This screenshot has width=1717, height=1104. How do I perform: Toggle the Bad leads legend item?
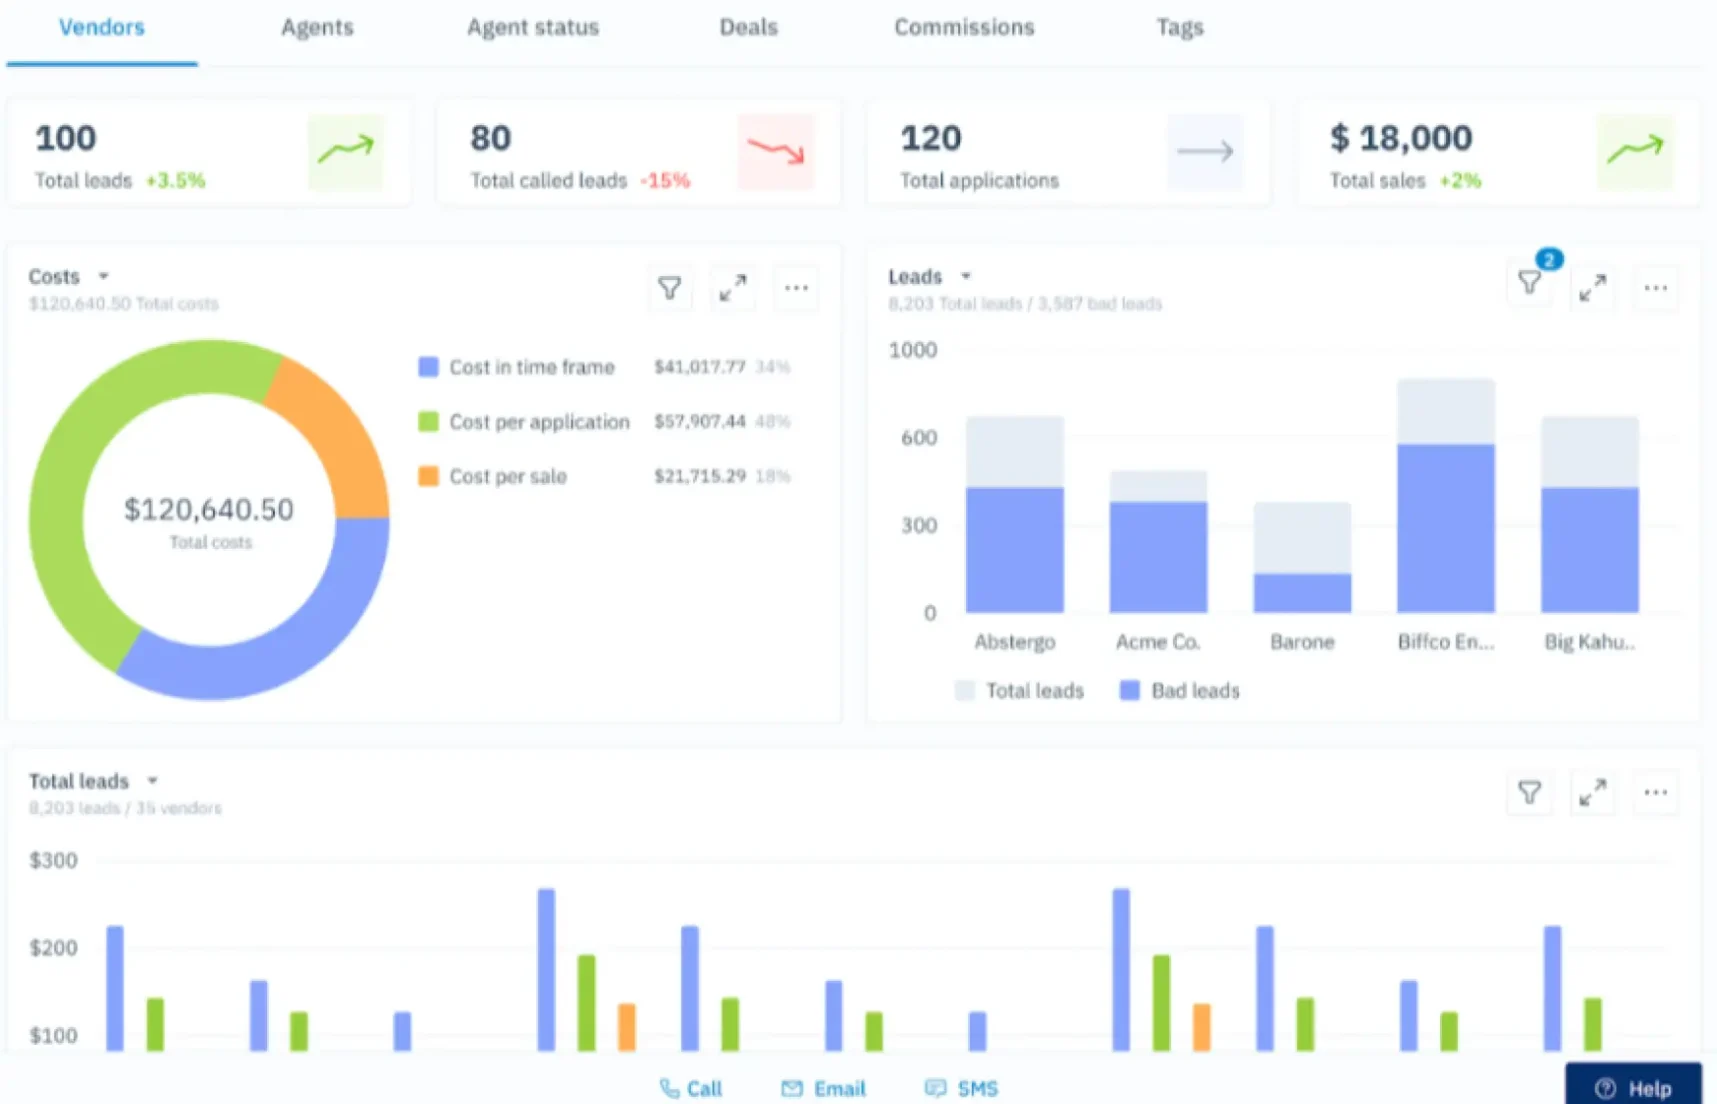(x=1180, y=691)
